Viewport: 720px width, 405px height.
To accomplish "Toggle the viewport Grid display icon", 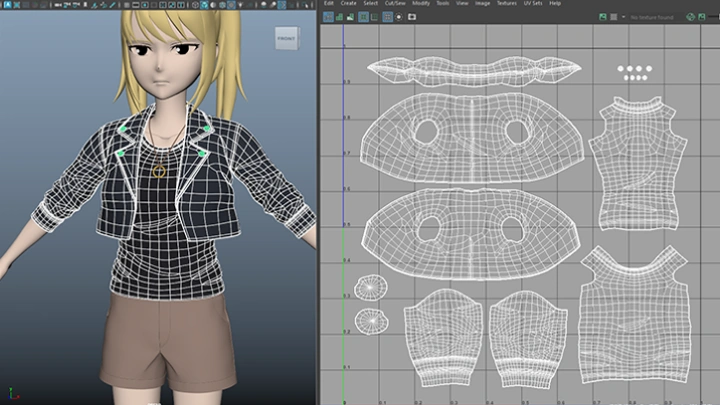I will (x=127, y=5).
